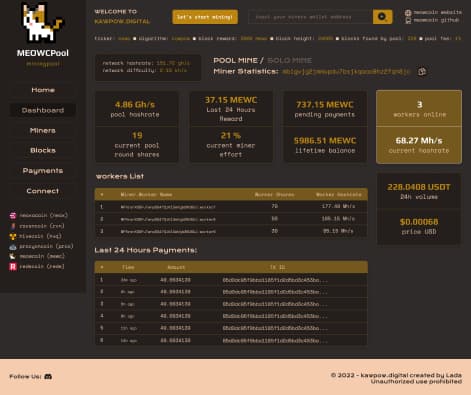
Task: Select the pink neoxacoin icon
Action: coord(13,215)
